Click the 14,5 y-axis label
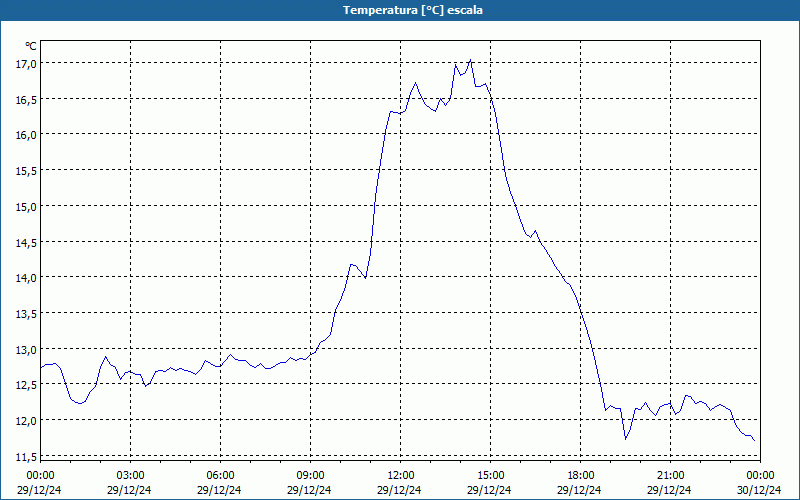 (x=26, y=242)
